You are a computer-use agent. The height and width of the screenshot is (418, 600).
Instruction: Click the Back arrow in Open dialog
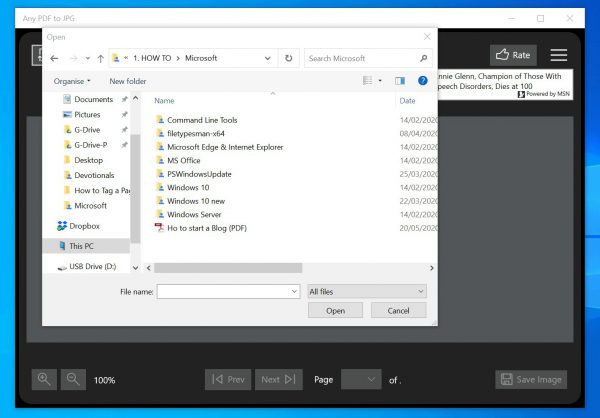[x=54, y=59]
